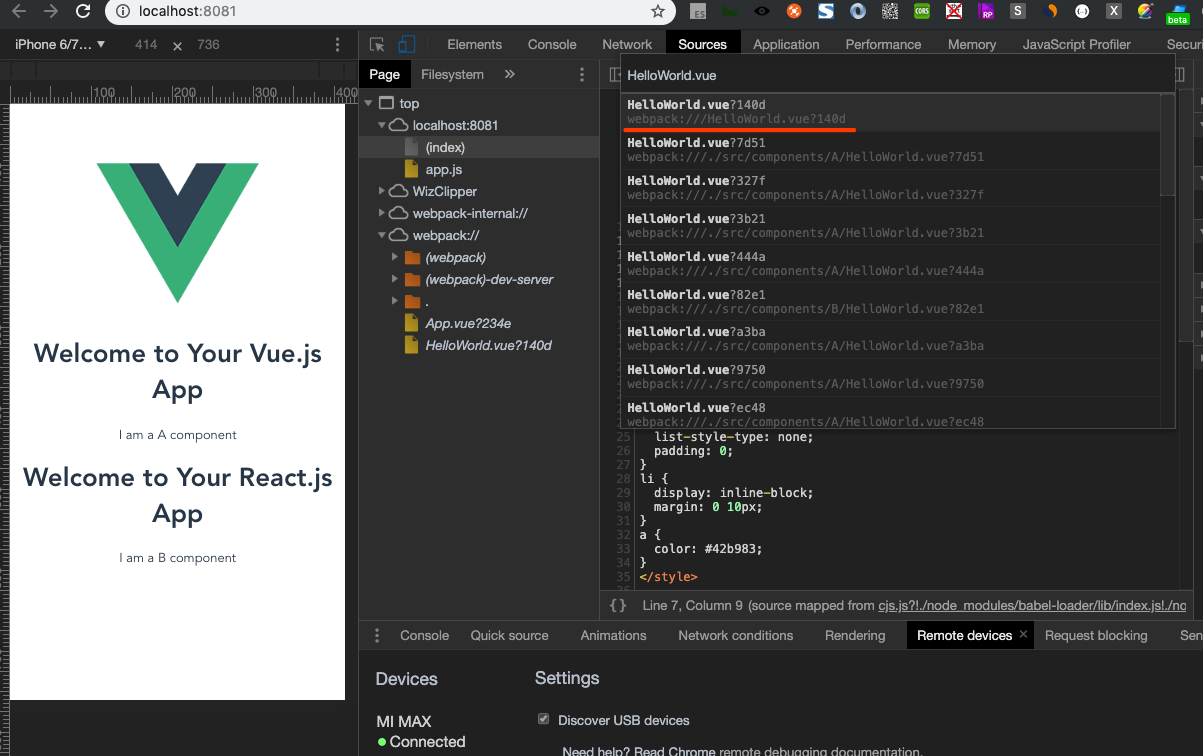The image size is (1203, 756).
Task: Click the browser forward arrow
Action: pyautogui.click(x=50, y=12)
